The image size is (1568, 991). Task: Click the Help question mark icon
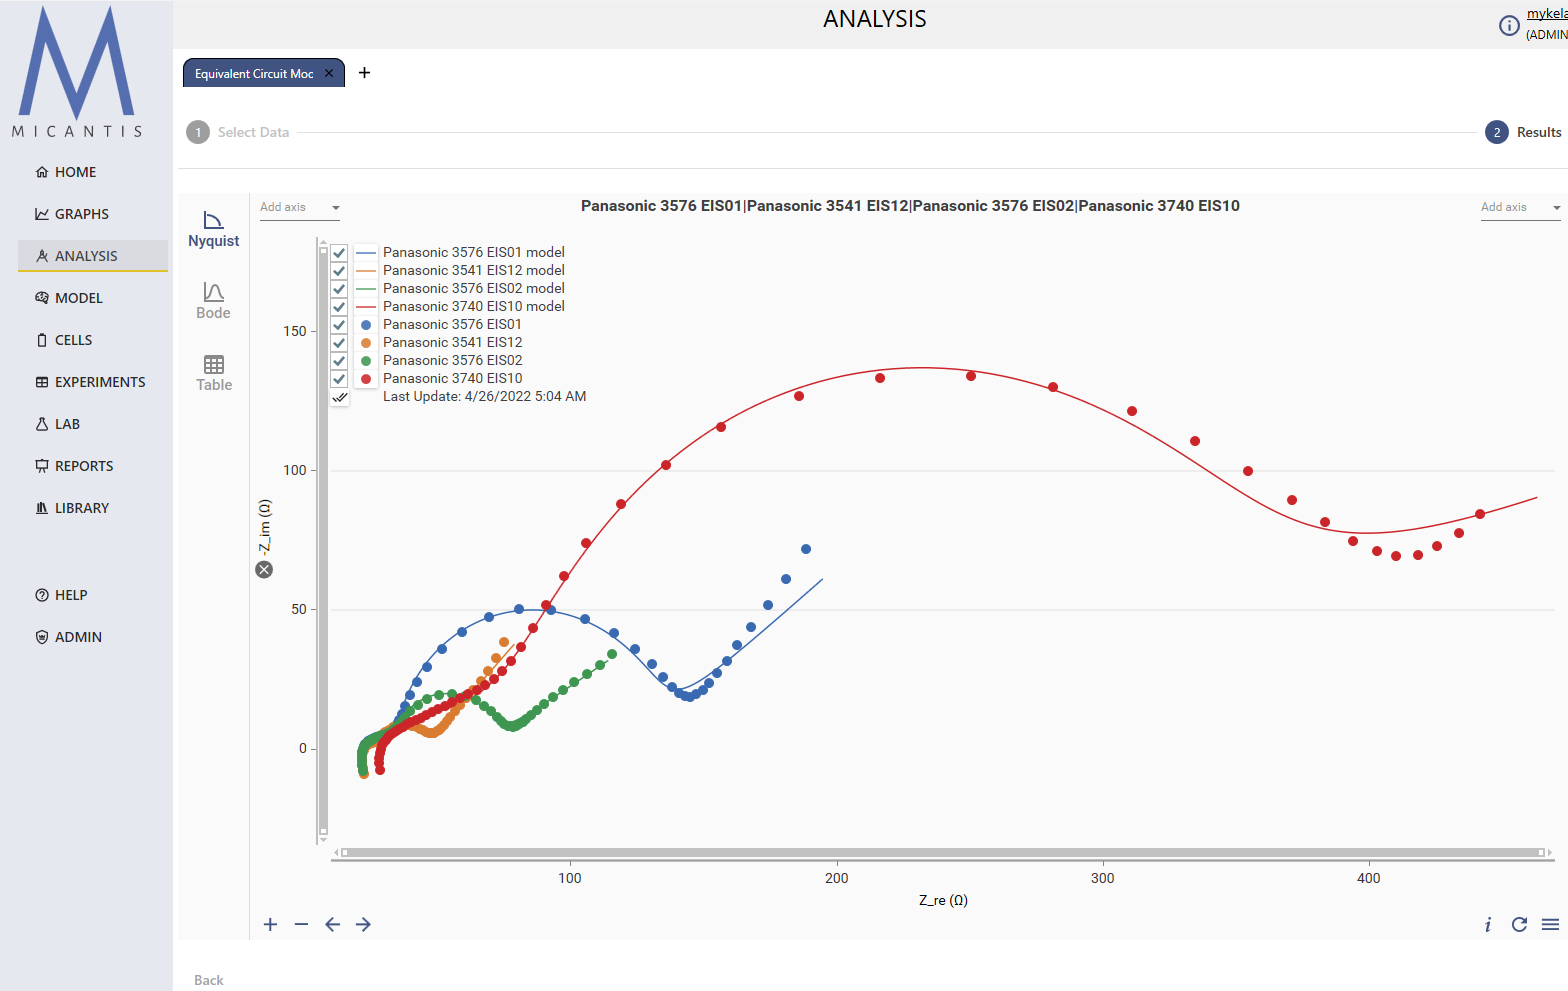tap(42, 595)
